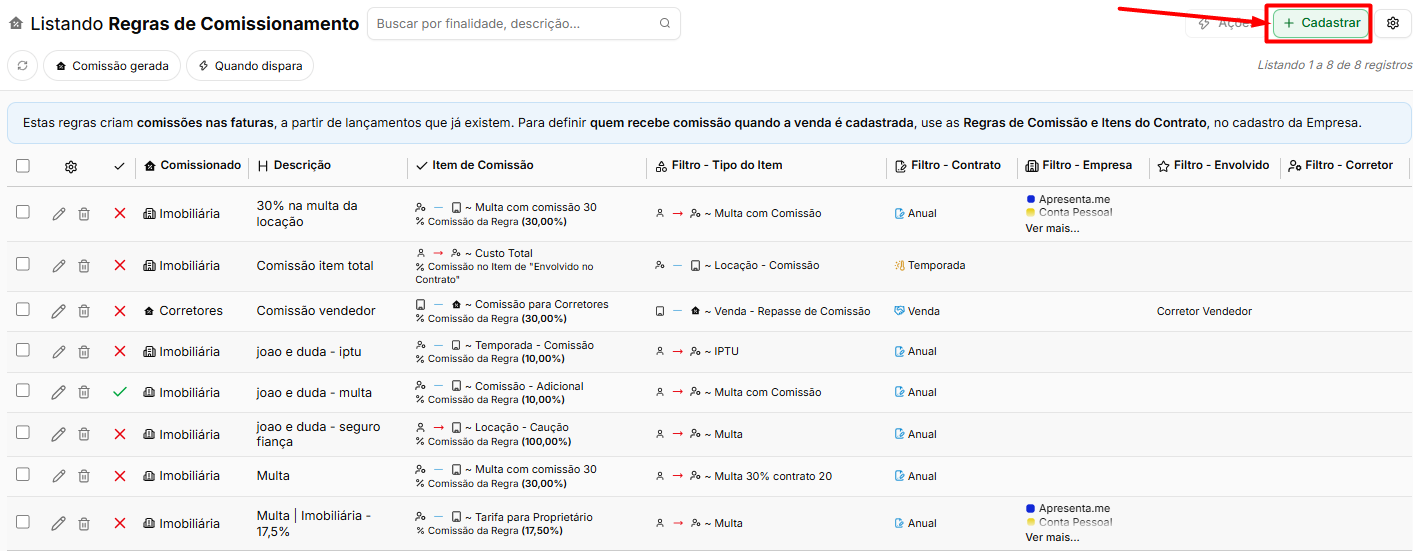This screenshot has height=551, width=1413.
Task: Check the checkbox on 'Multa' 30,00% row
Action: (23, 475)
